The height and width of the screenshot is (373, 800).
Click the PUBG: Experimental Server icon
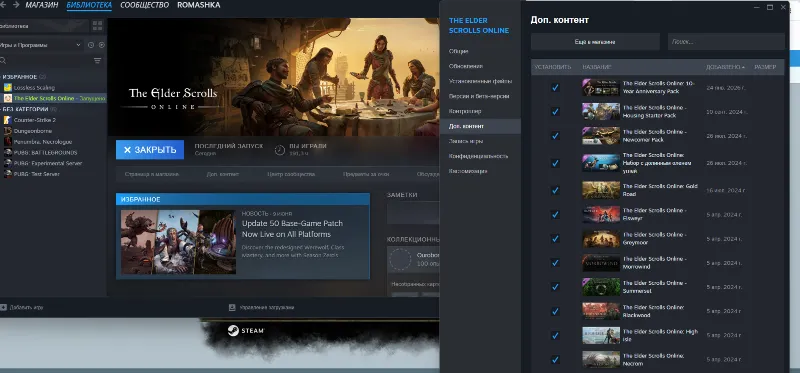click(8, 163)
